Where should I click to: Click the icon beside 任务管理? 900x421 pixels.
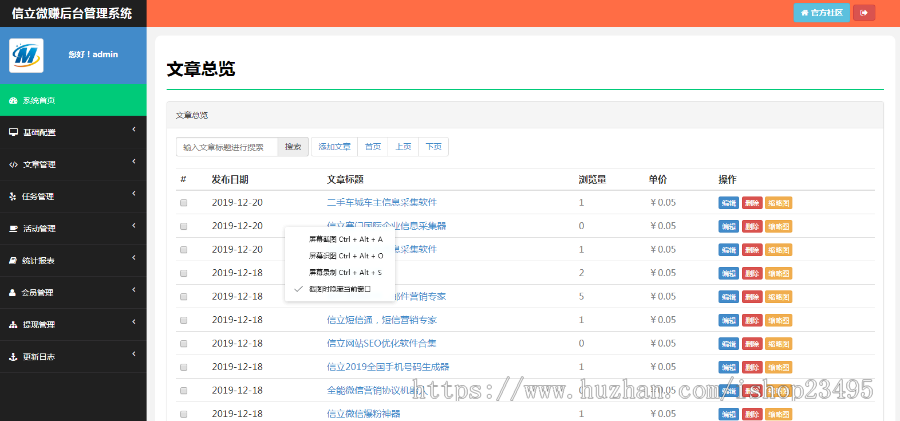(x=13, y=196)
